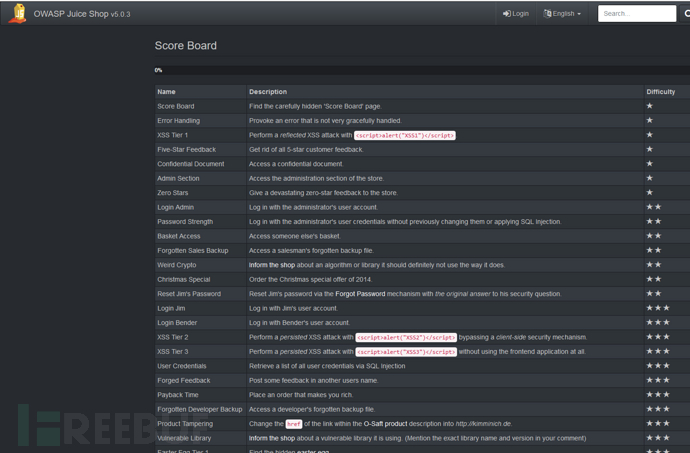Click the XSS2 script code snippet
This screenshot has height=453, width=690.
pyautogui.click(x=406, y=337)
